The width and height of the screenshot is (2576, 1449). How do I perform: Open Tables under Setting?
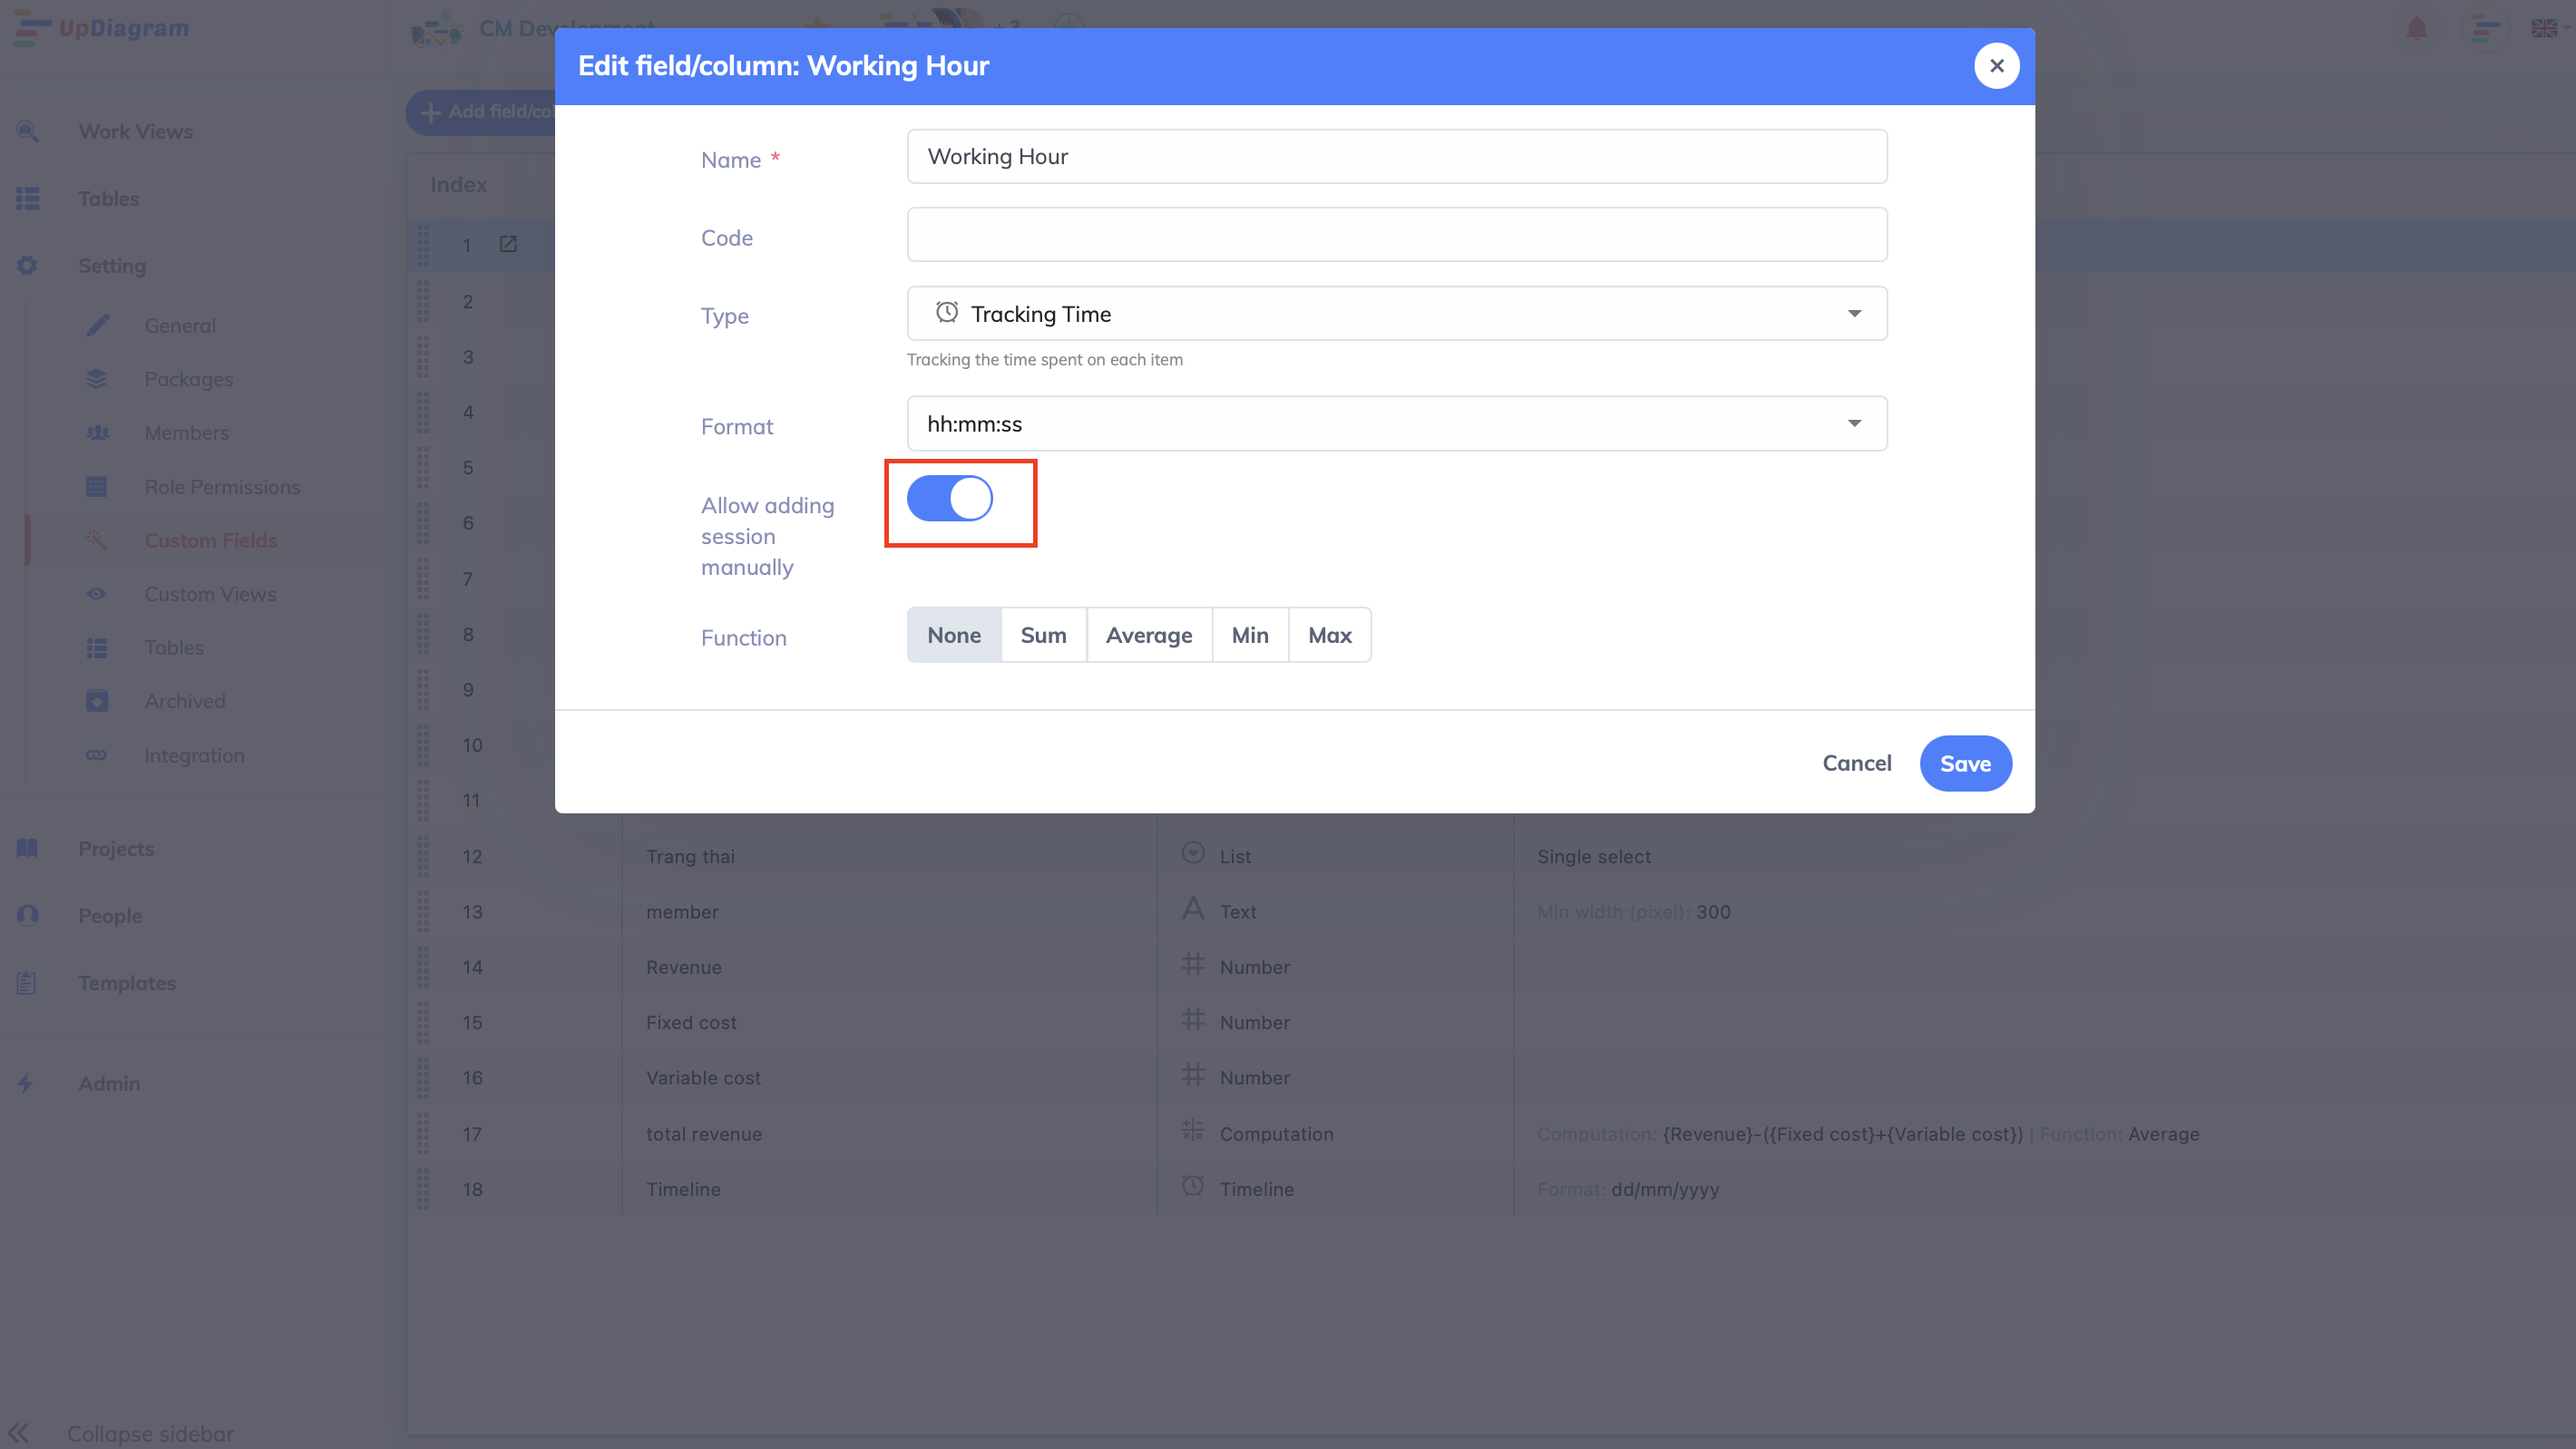click(x=174, y=648)
